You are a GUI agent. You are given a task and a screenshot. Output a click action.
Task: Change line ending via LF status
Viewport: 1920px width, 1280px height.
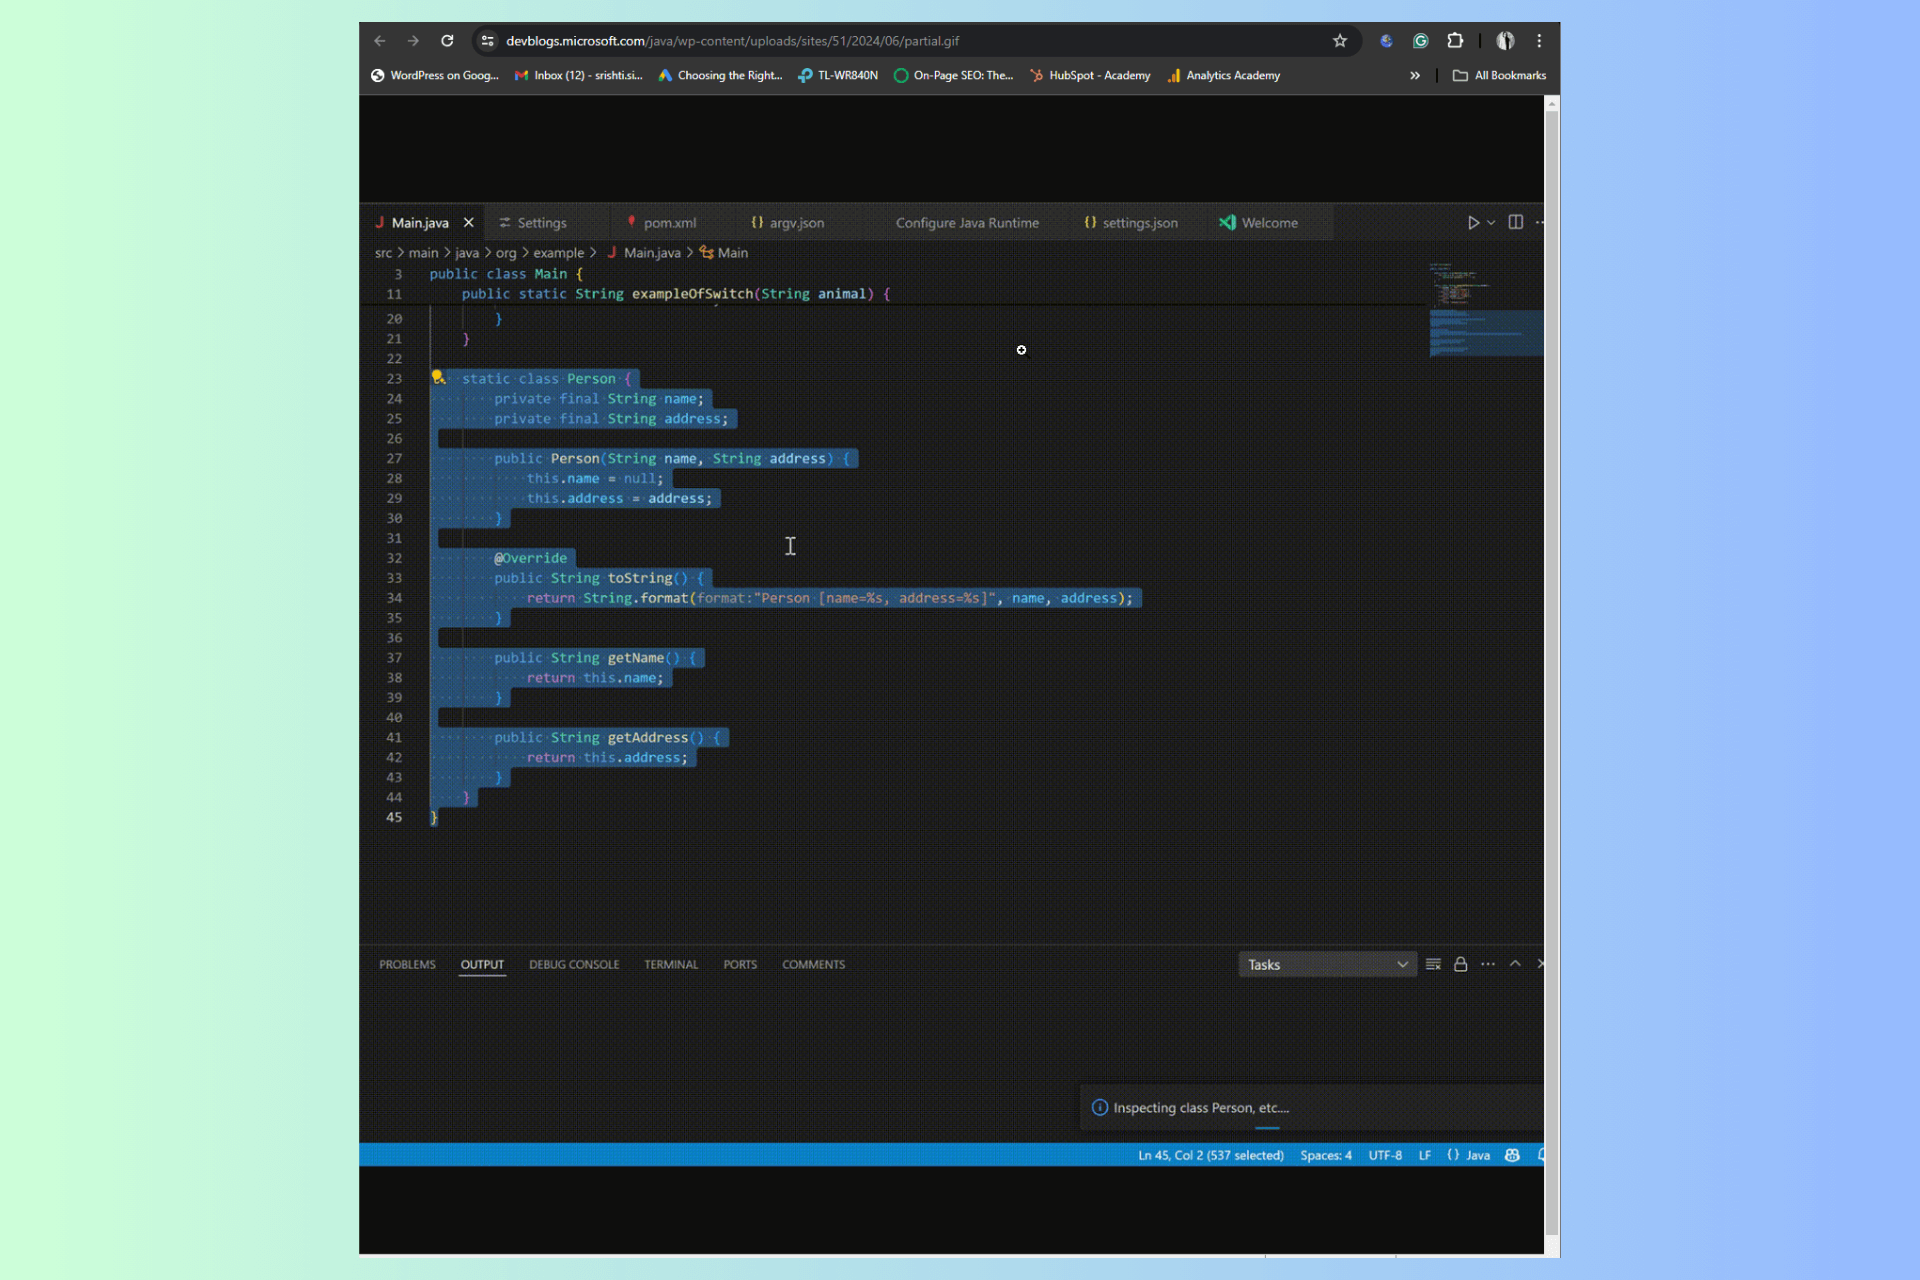coord(1424,1155)
